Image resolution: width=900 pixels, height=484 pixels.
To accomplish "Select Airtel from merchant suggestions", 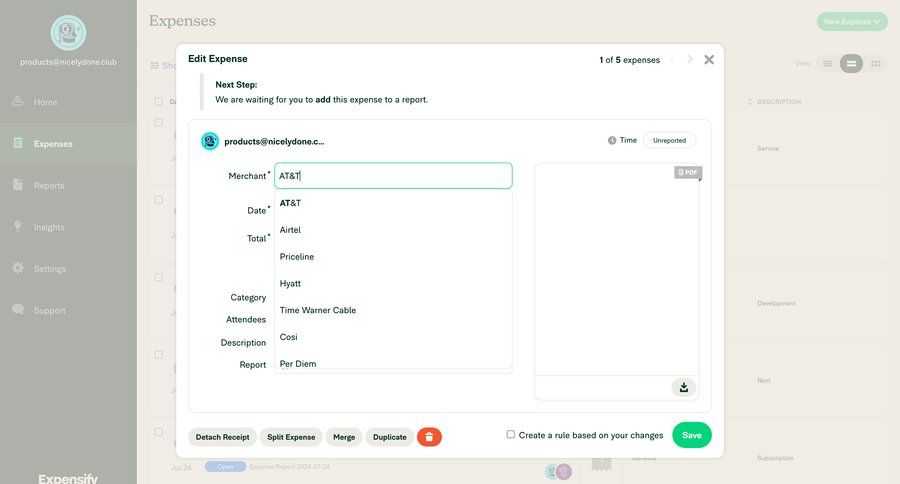I will point(393,230).
